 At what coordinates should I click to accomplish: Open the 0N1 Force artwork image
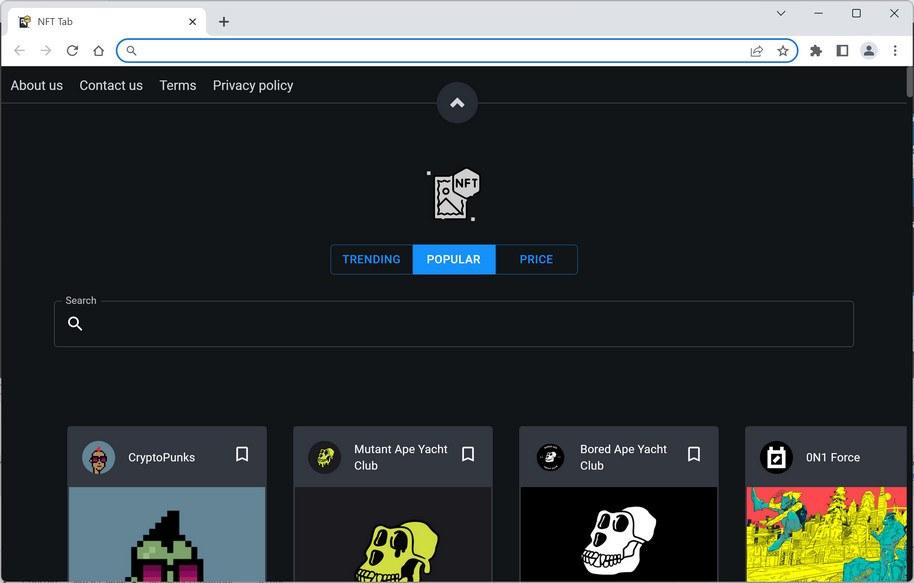click(x=826, y=535)
